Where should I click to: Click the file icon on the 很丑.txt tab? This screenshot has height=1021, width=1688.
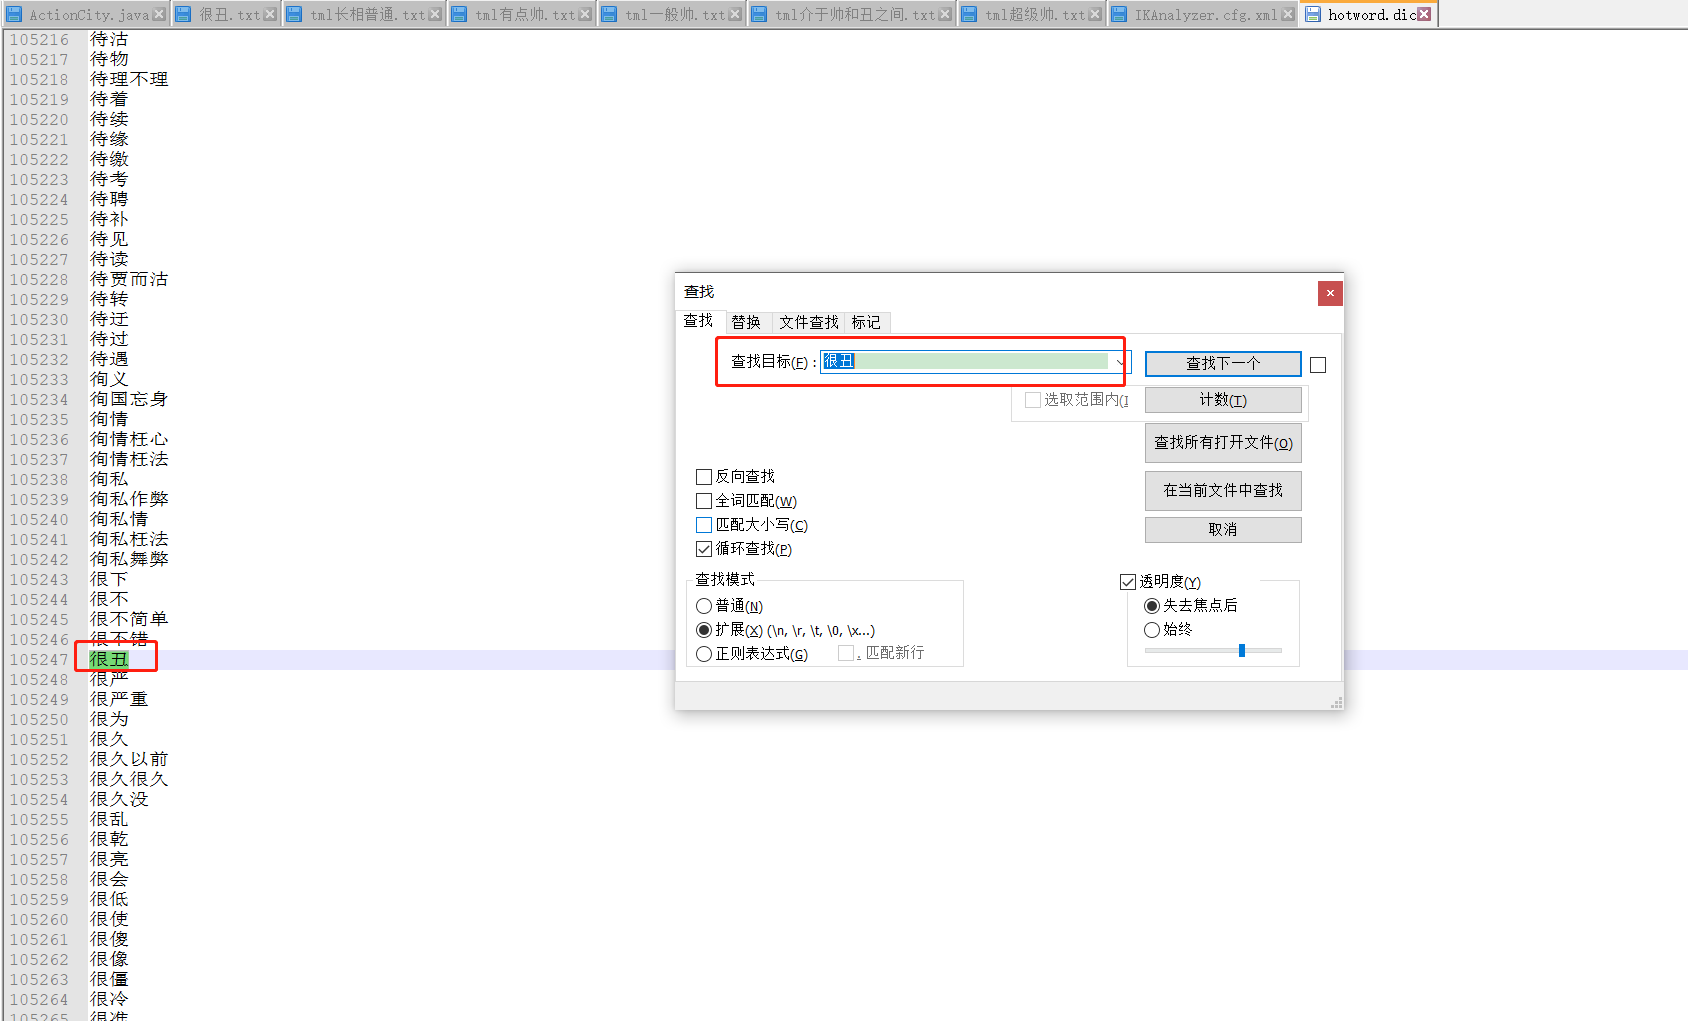(x=183, y=13)
